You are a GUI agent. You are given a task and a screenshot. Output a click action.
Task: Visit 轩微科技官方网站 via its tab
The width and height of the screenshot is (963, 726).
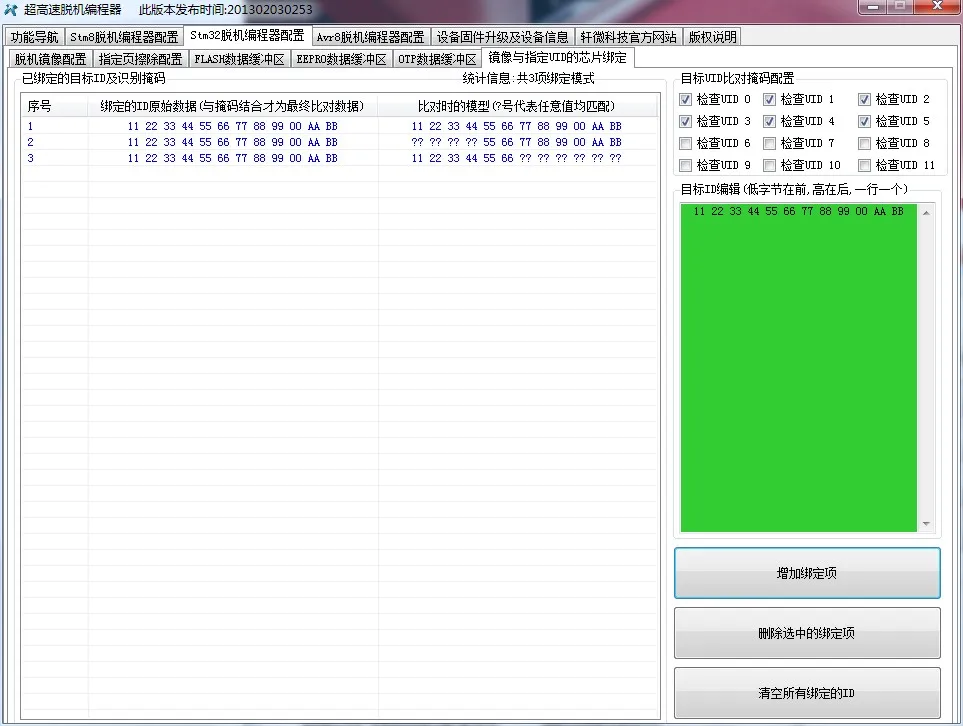(630, 35)
